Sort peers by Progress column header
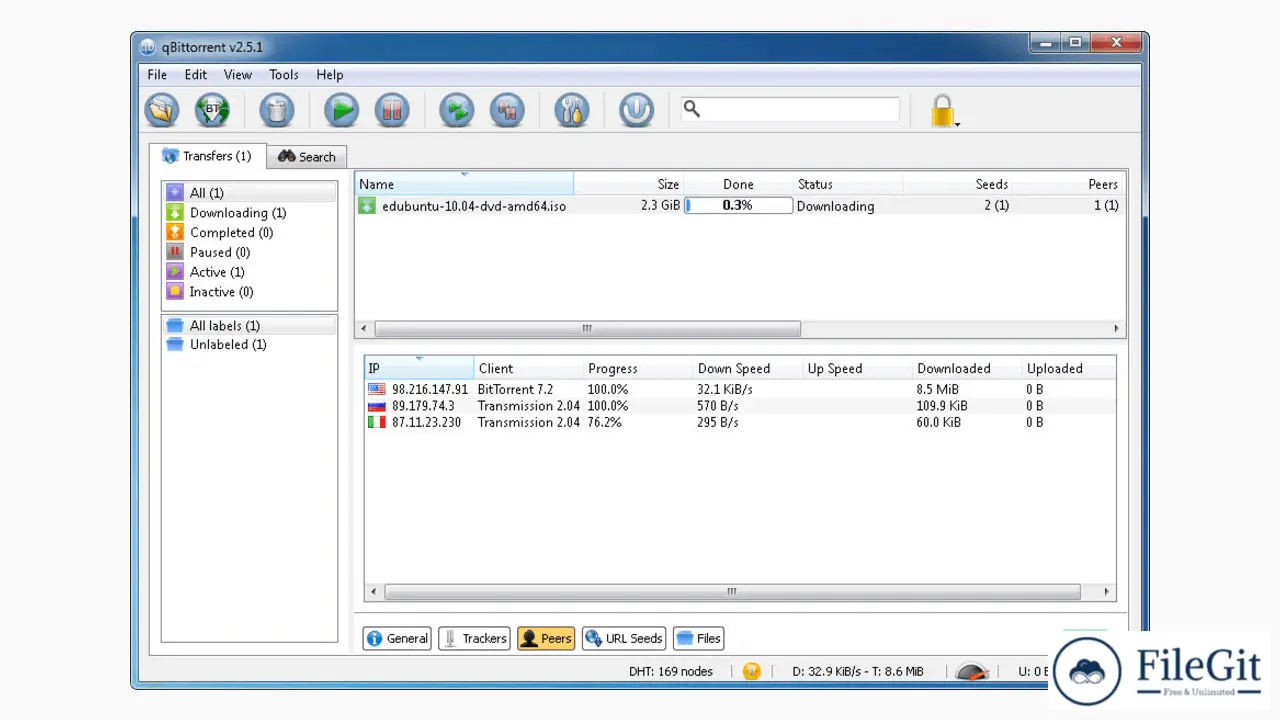1280x720 pixels. (638, 368)
